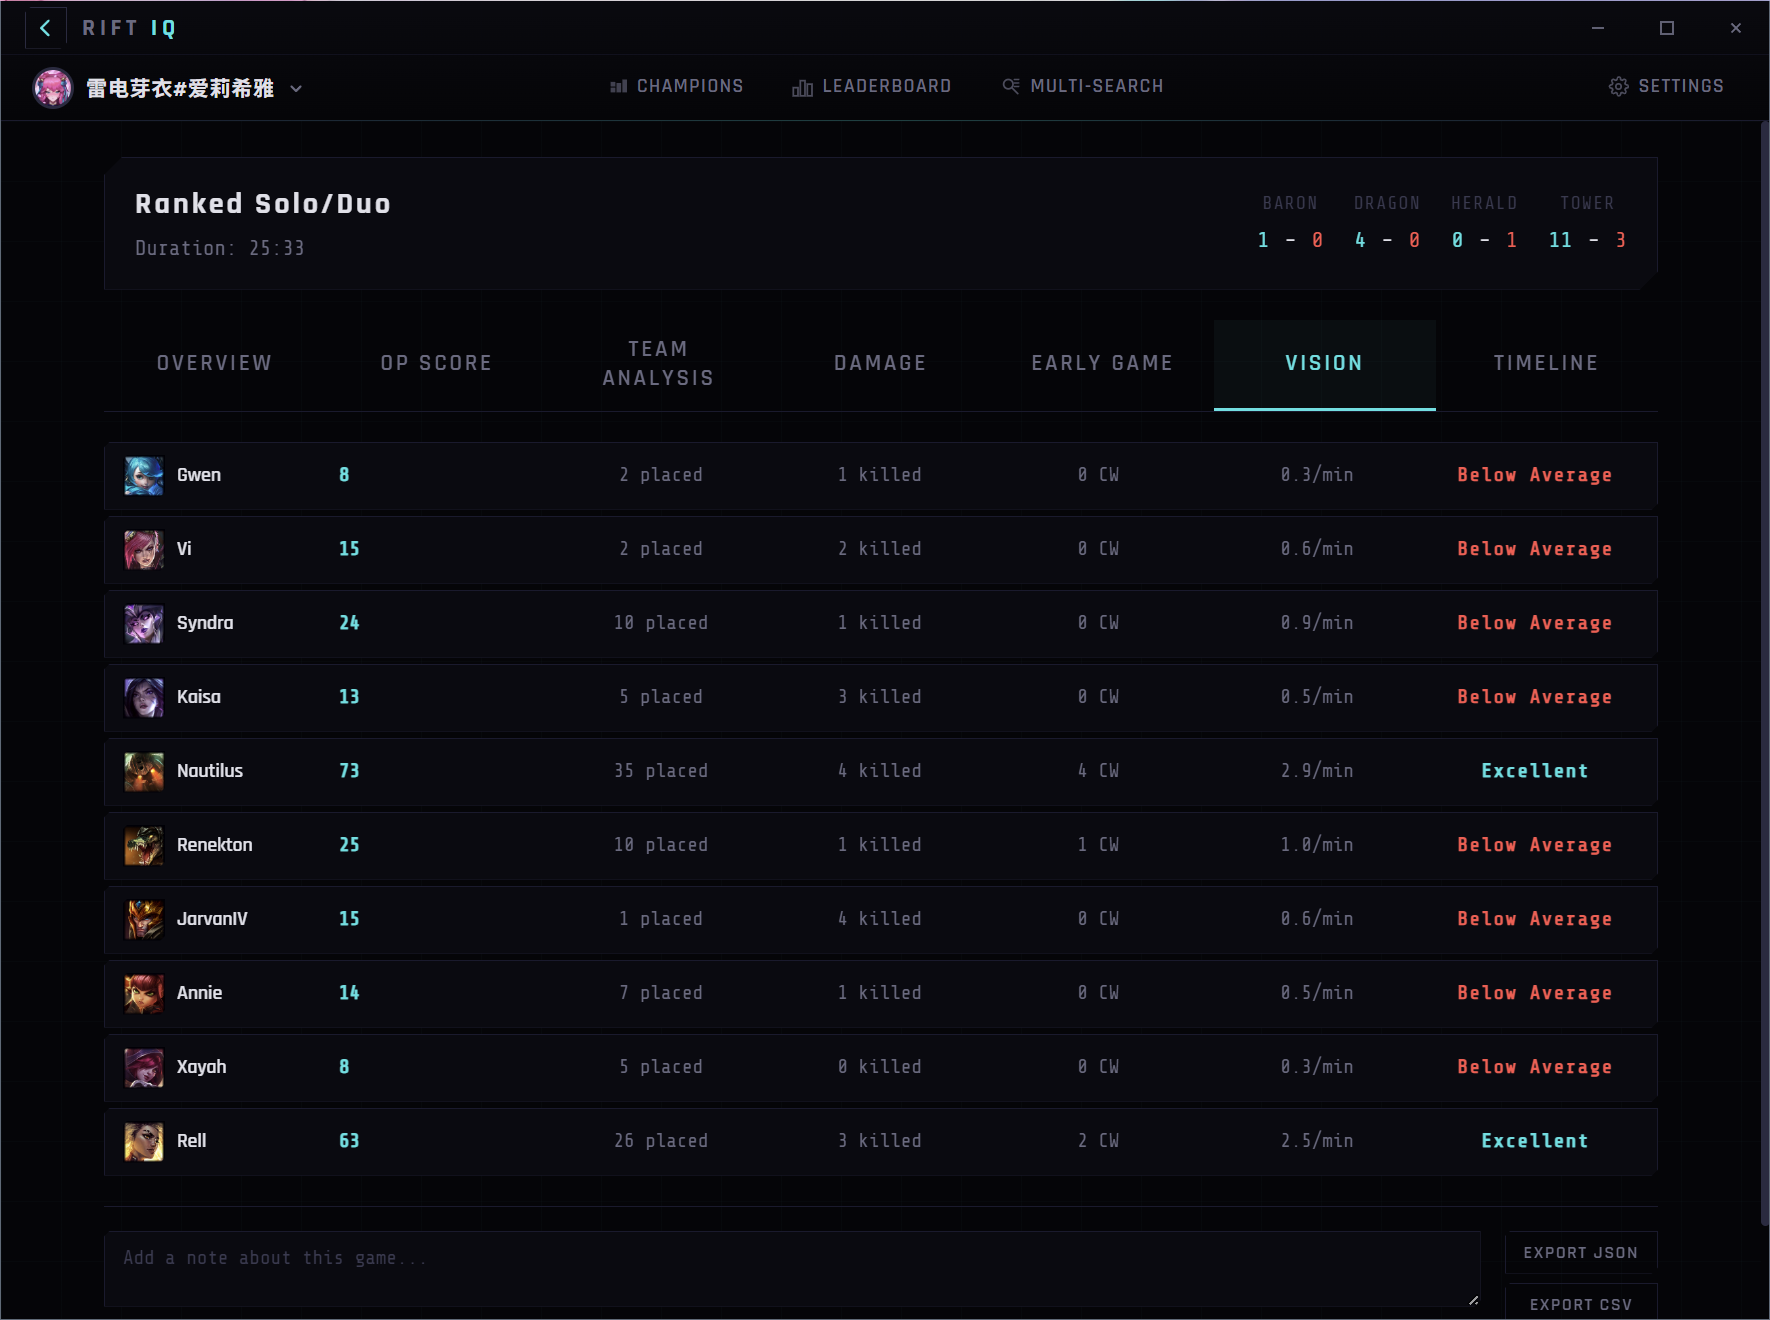Open the Team Analysis tab
Viewport: 1770px width, 1320px height.
(x=658, y=363)
